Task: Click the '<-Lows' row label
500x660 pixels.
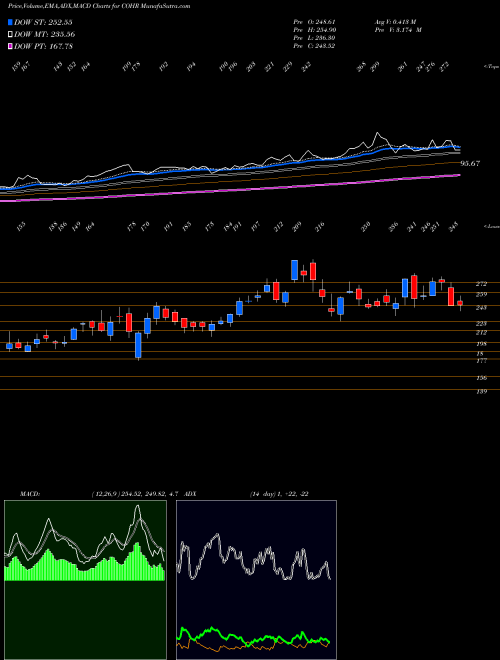Action: coord(491,226)
